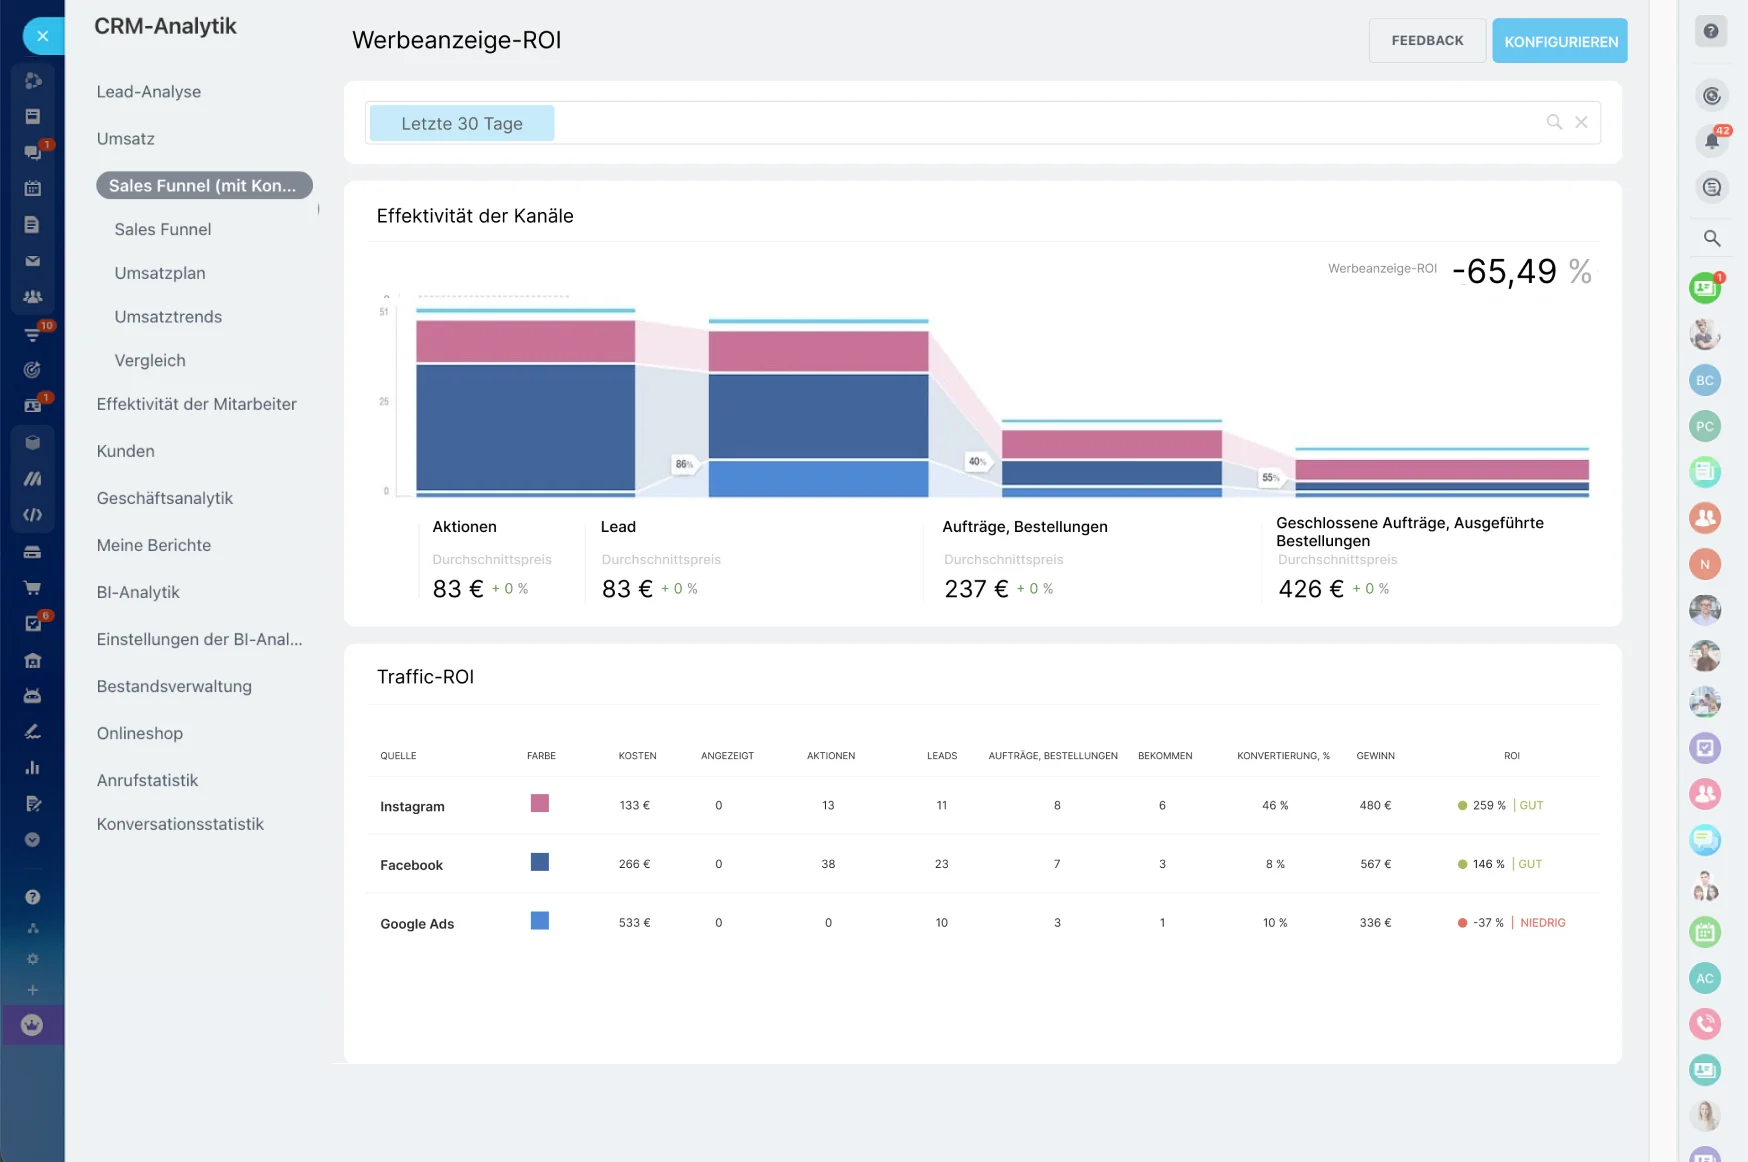Click the code brackets icon in sidebar
Image resolution: width=1748 pixels, height=1162 pixels.
pyautogui.click(x=32, y=515)
